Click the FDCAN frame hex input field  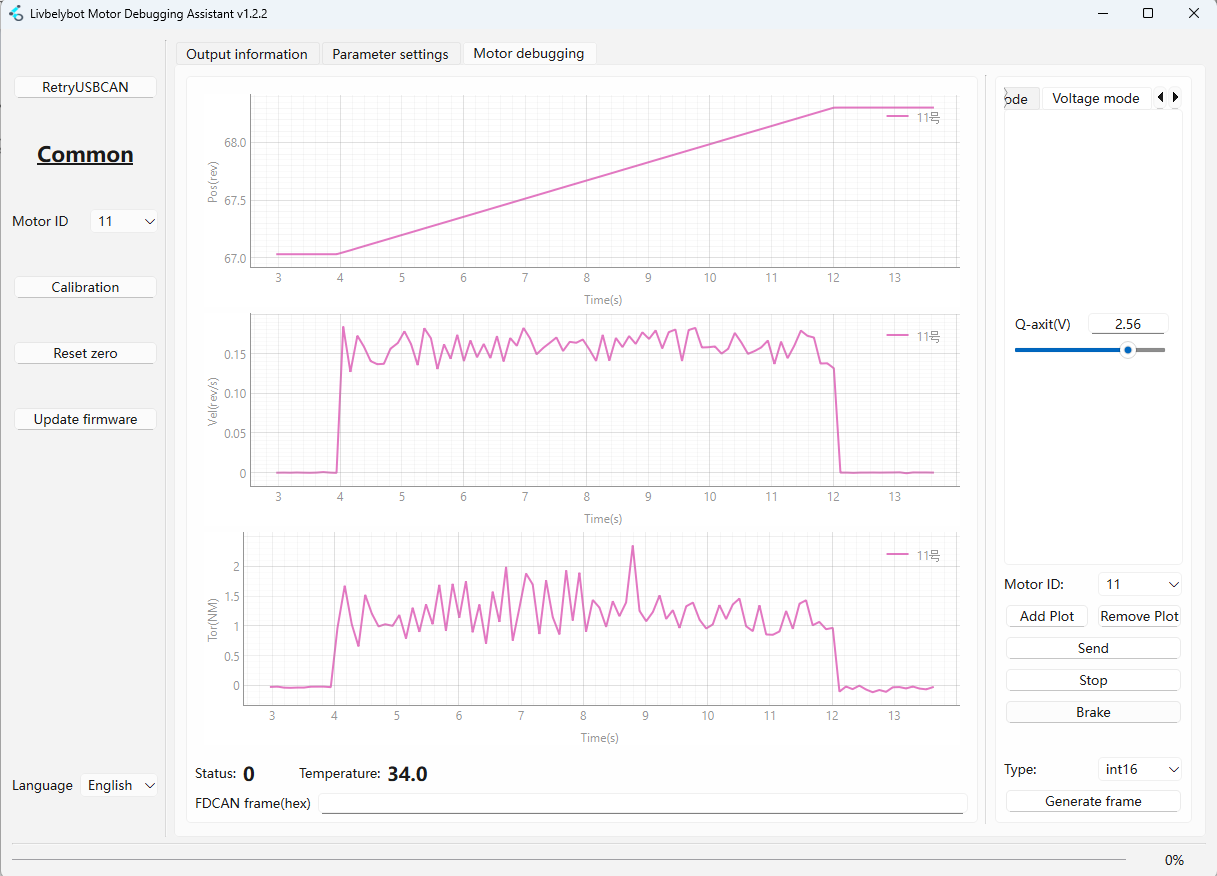[x=642, y=804]
